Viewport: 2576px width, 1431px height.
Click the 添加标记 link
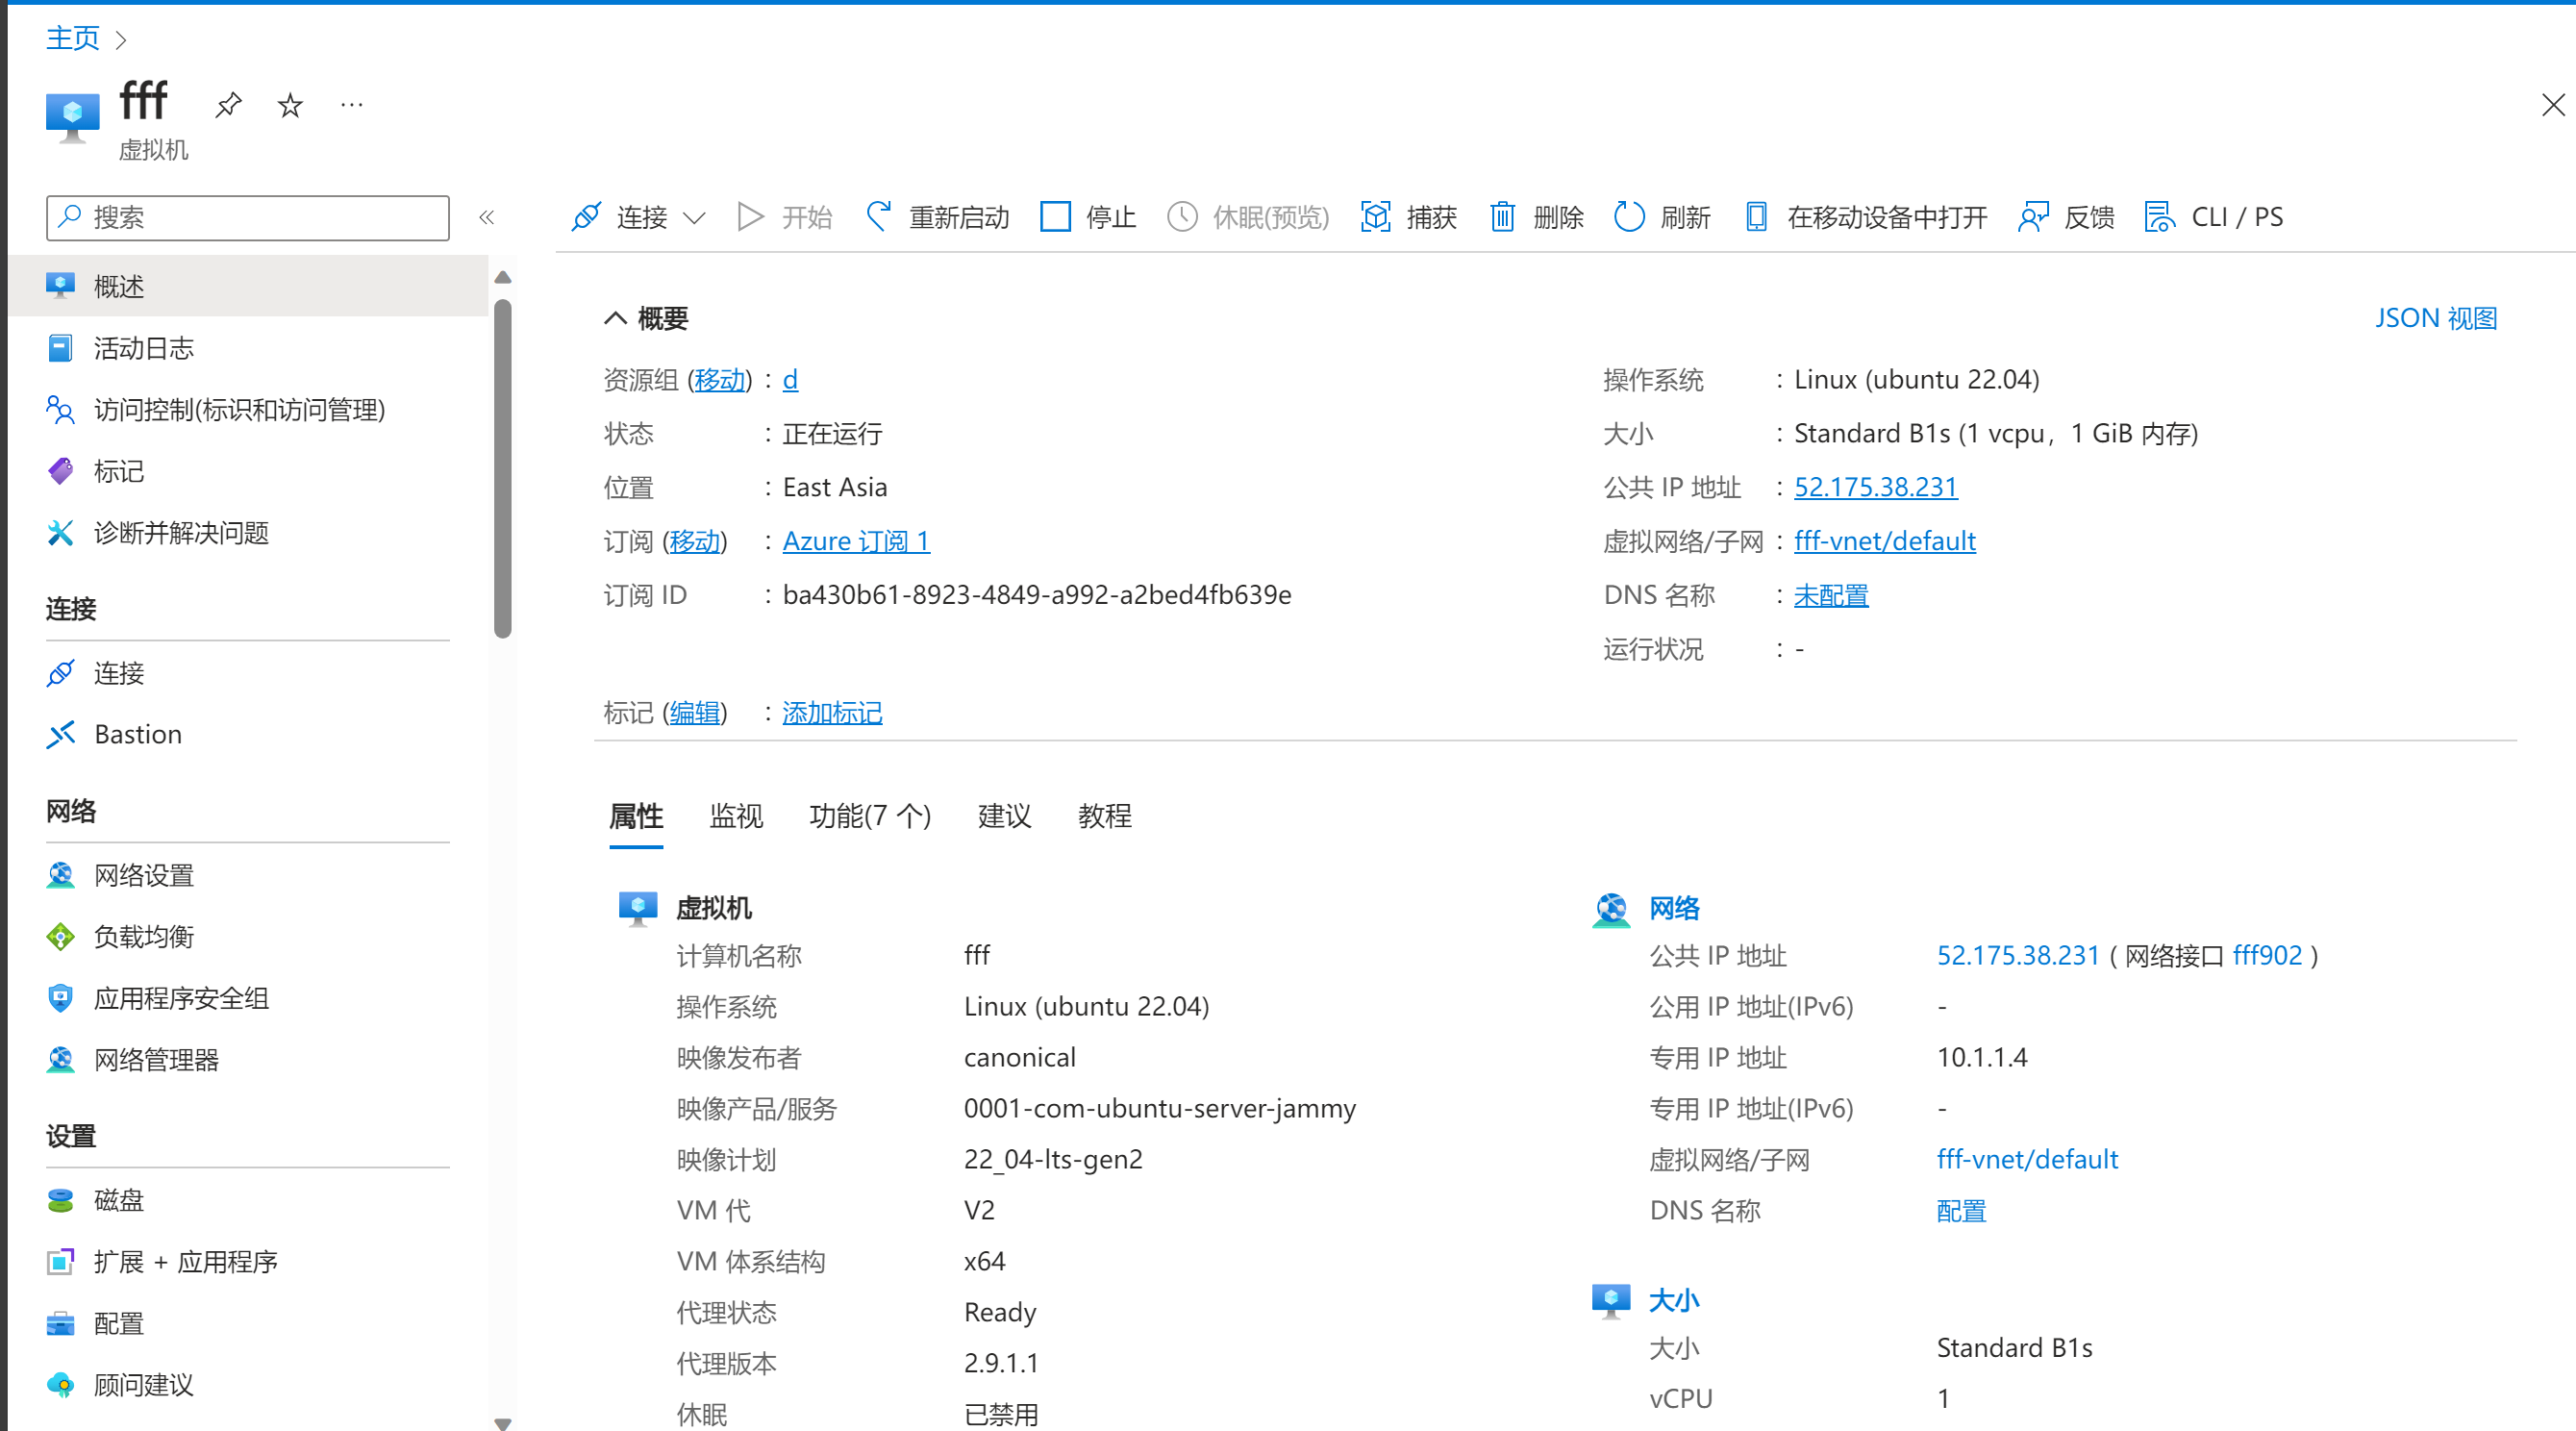click(832, 713)
